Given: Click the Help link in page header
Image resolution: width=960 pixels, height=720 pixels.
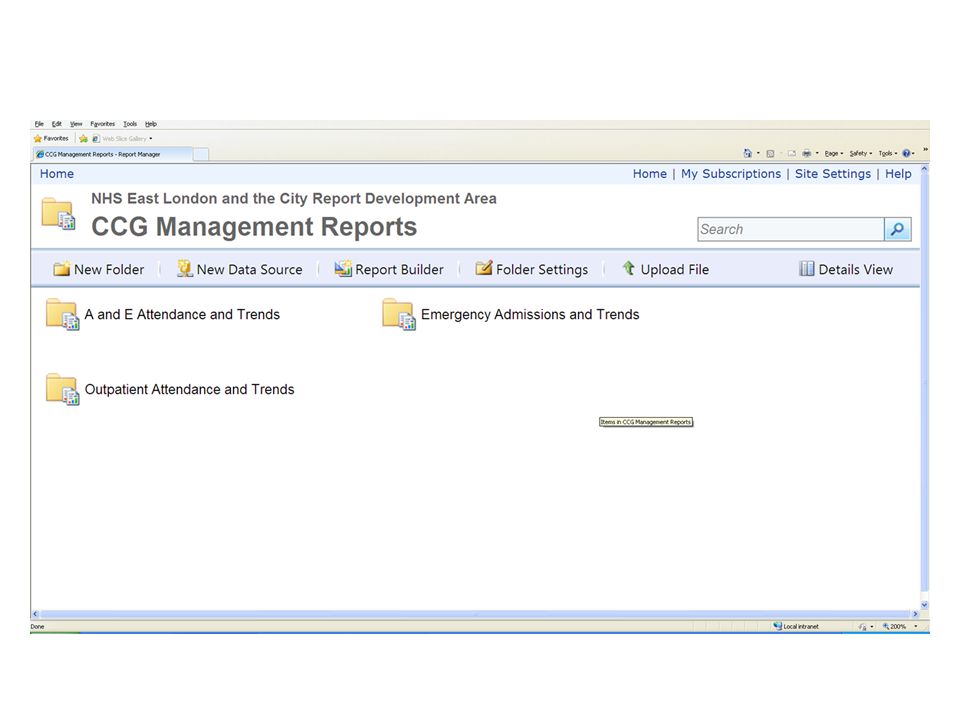Looking at the screenshot, I should 898,174.
